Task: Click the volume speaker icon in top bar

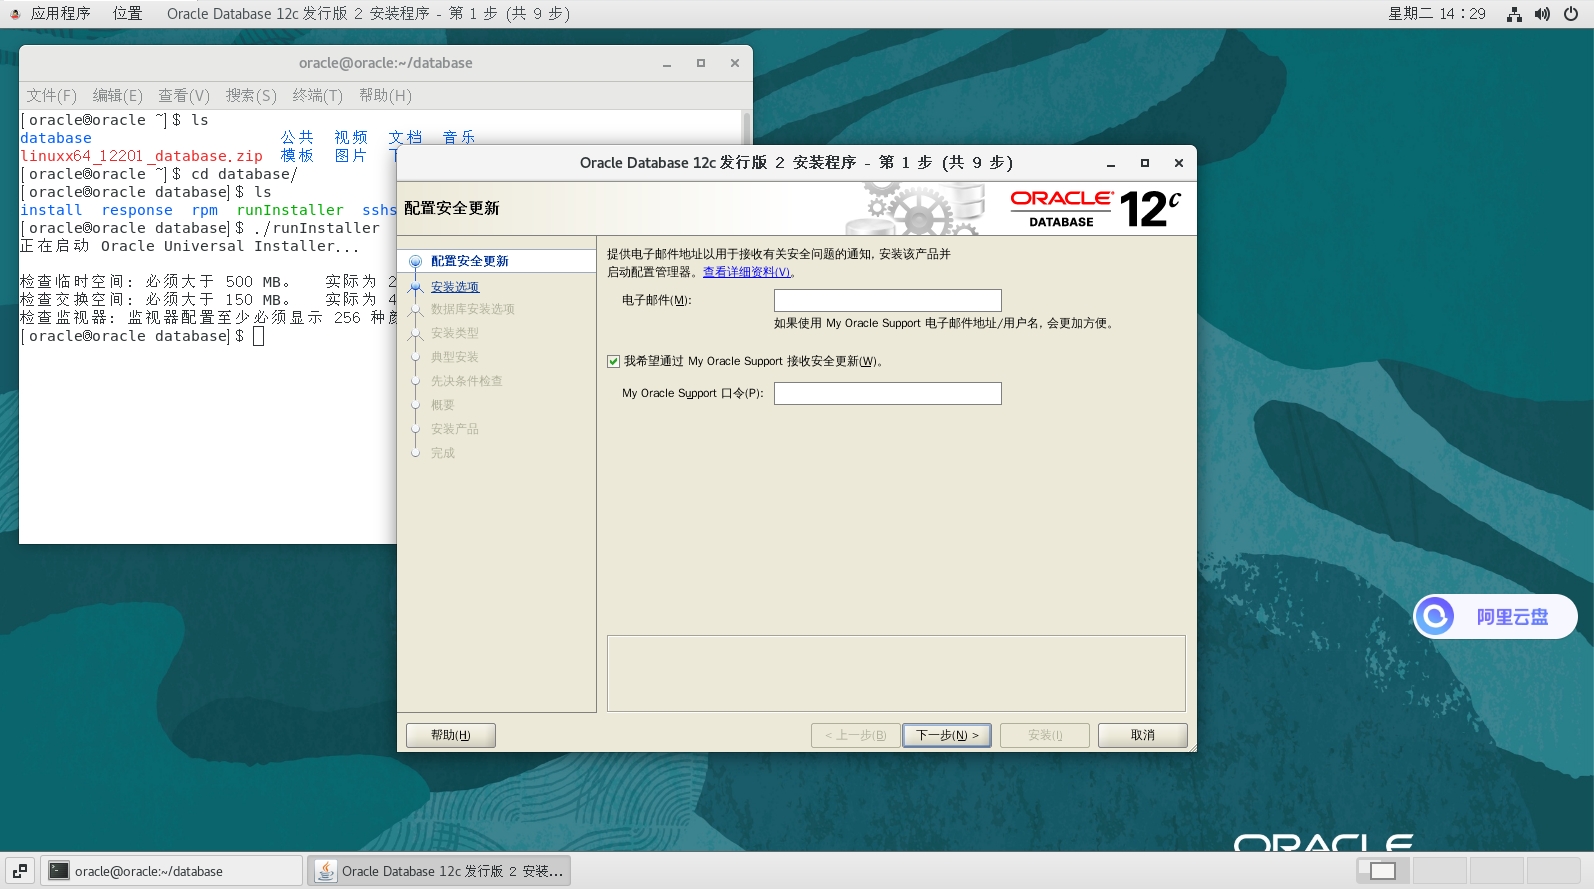Action: (1542, 14)
